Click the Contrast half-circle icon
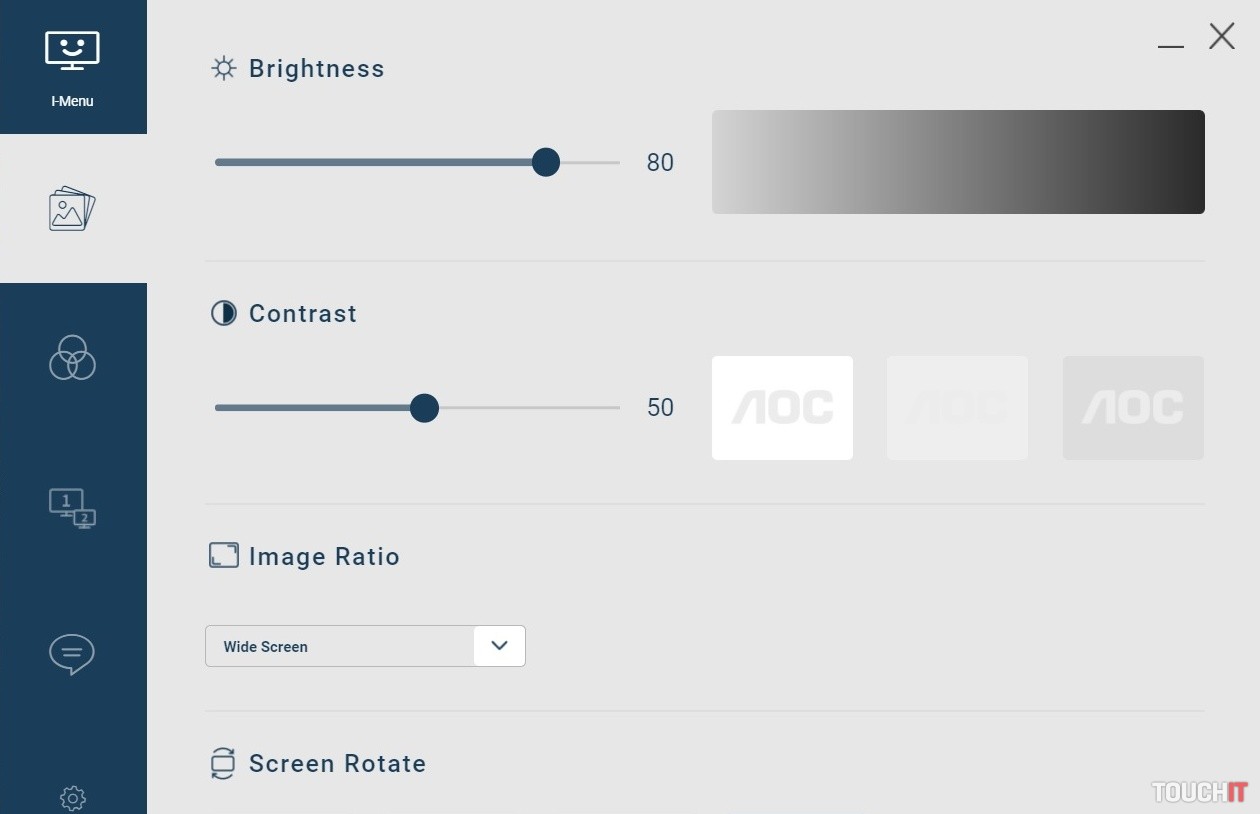 [224, 313]
